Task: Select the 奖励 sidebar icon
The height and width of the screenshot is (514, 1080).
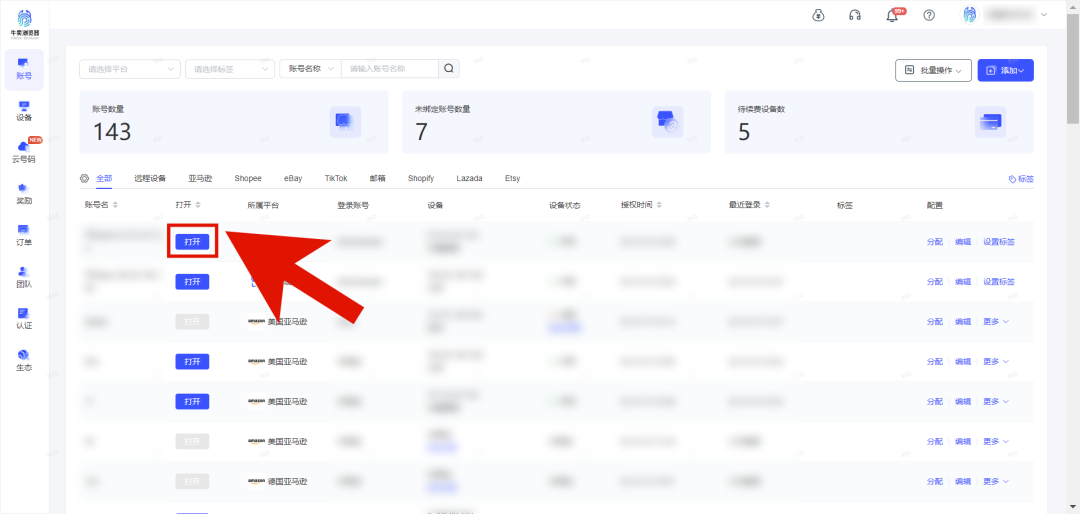Action: tap(24, 194)
